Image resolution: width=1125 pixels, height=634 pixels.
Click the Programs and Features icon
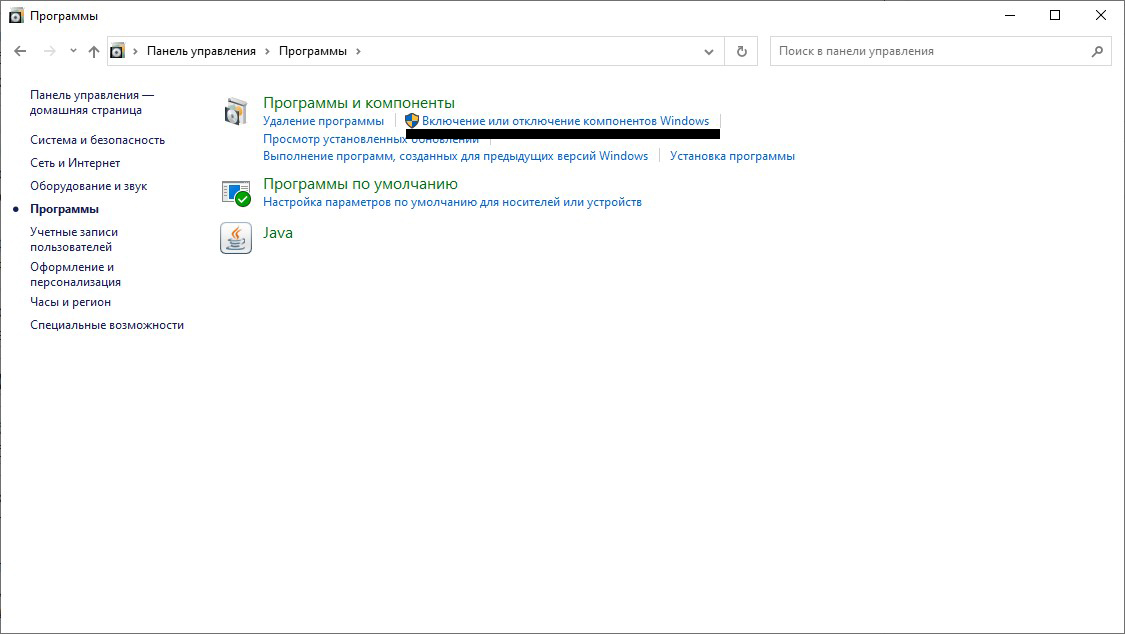coord(236,112)
